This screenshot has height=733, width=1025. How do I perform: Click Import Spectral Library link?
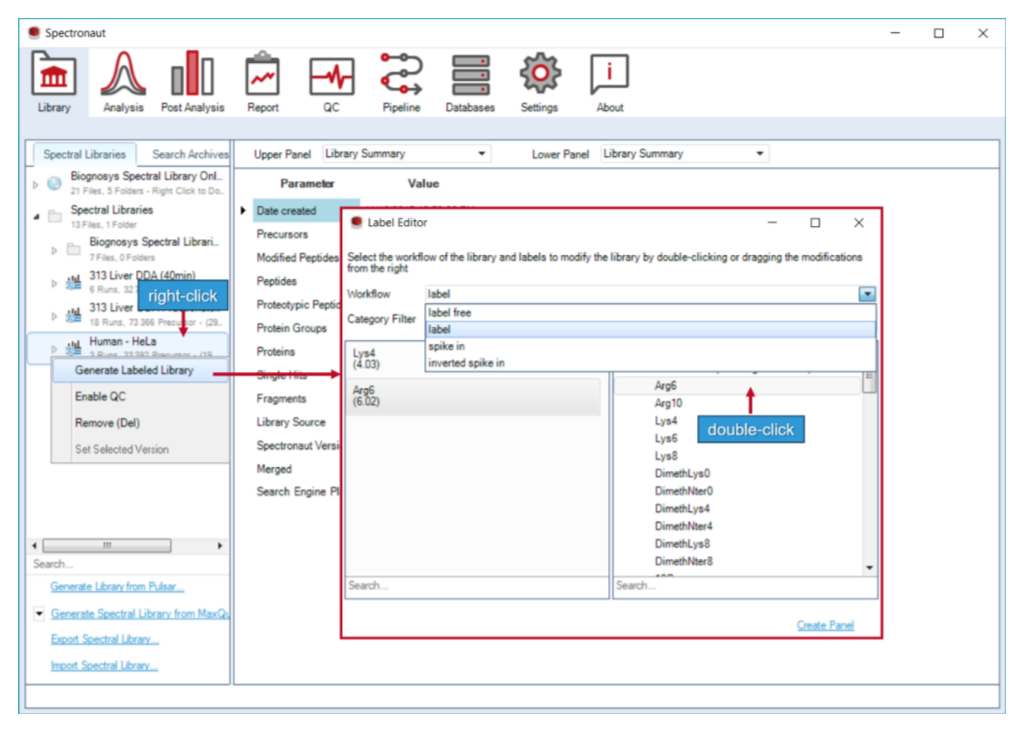coord(104,666)
